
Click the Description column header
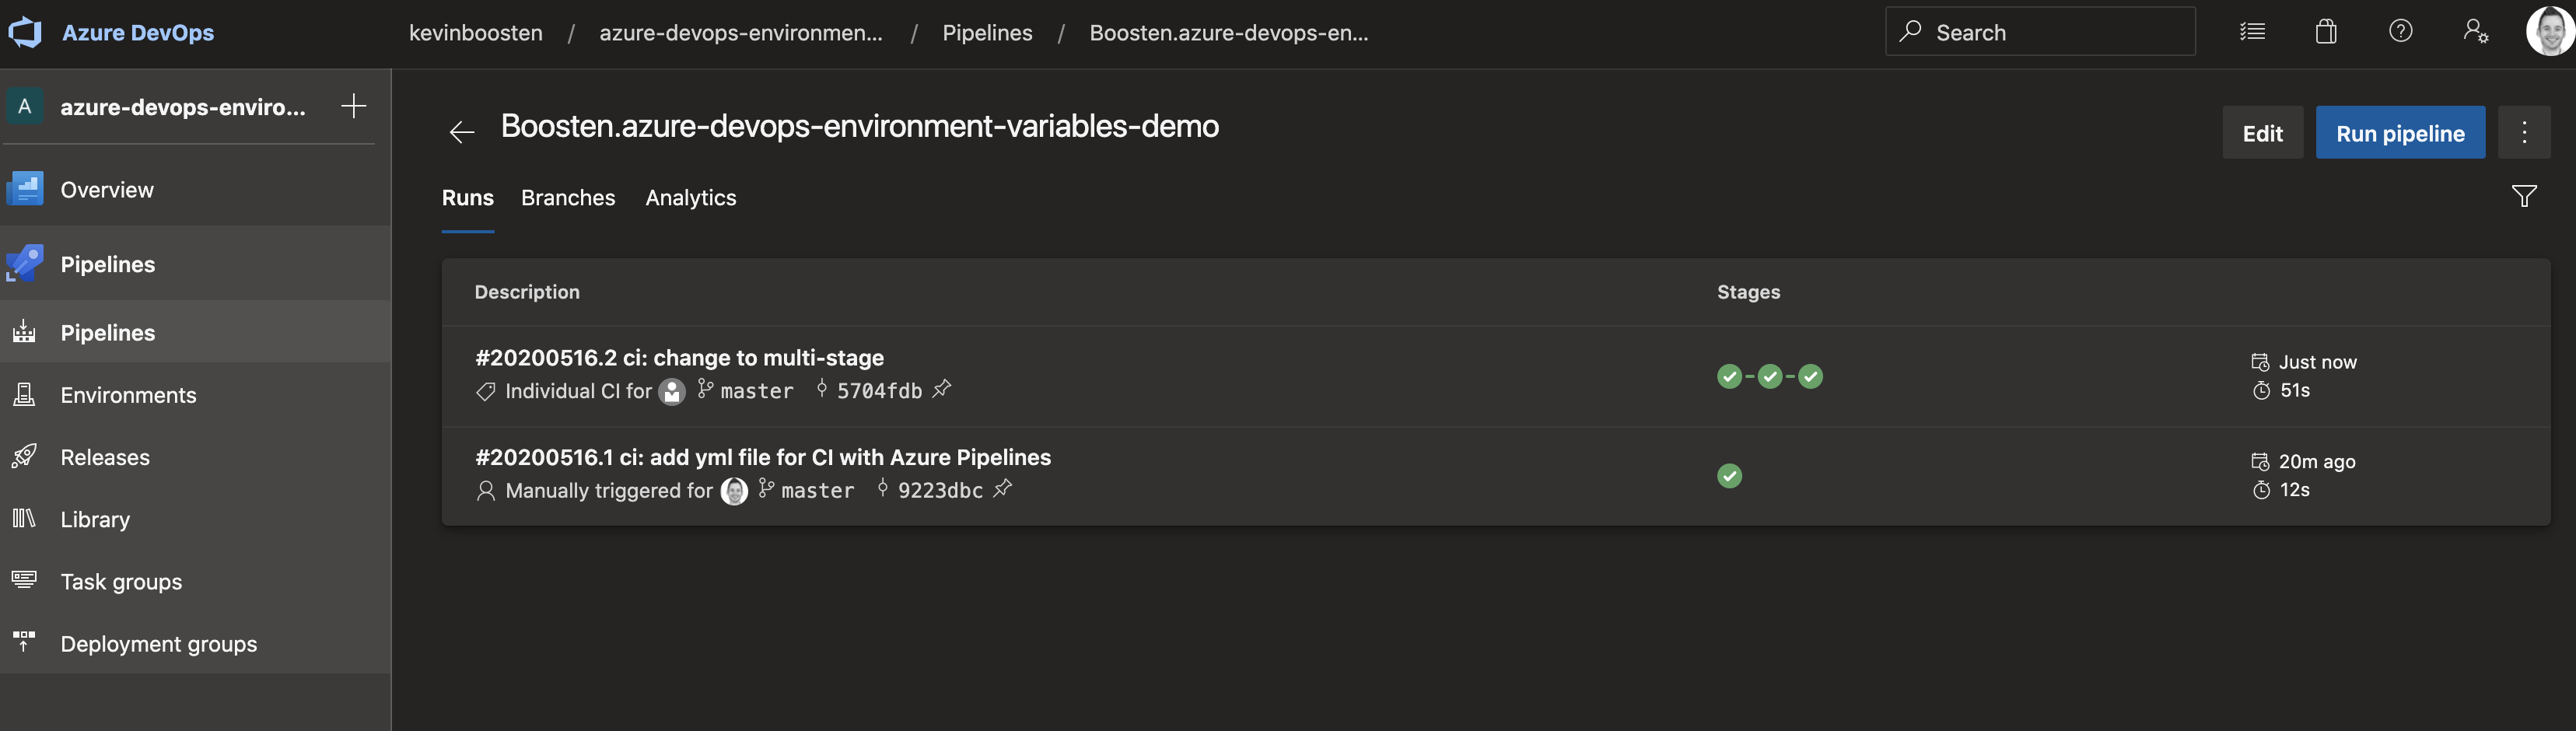click(x=527, y=292)
